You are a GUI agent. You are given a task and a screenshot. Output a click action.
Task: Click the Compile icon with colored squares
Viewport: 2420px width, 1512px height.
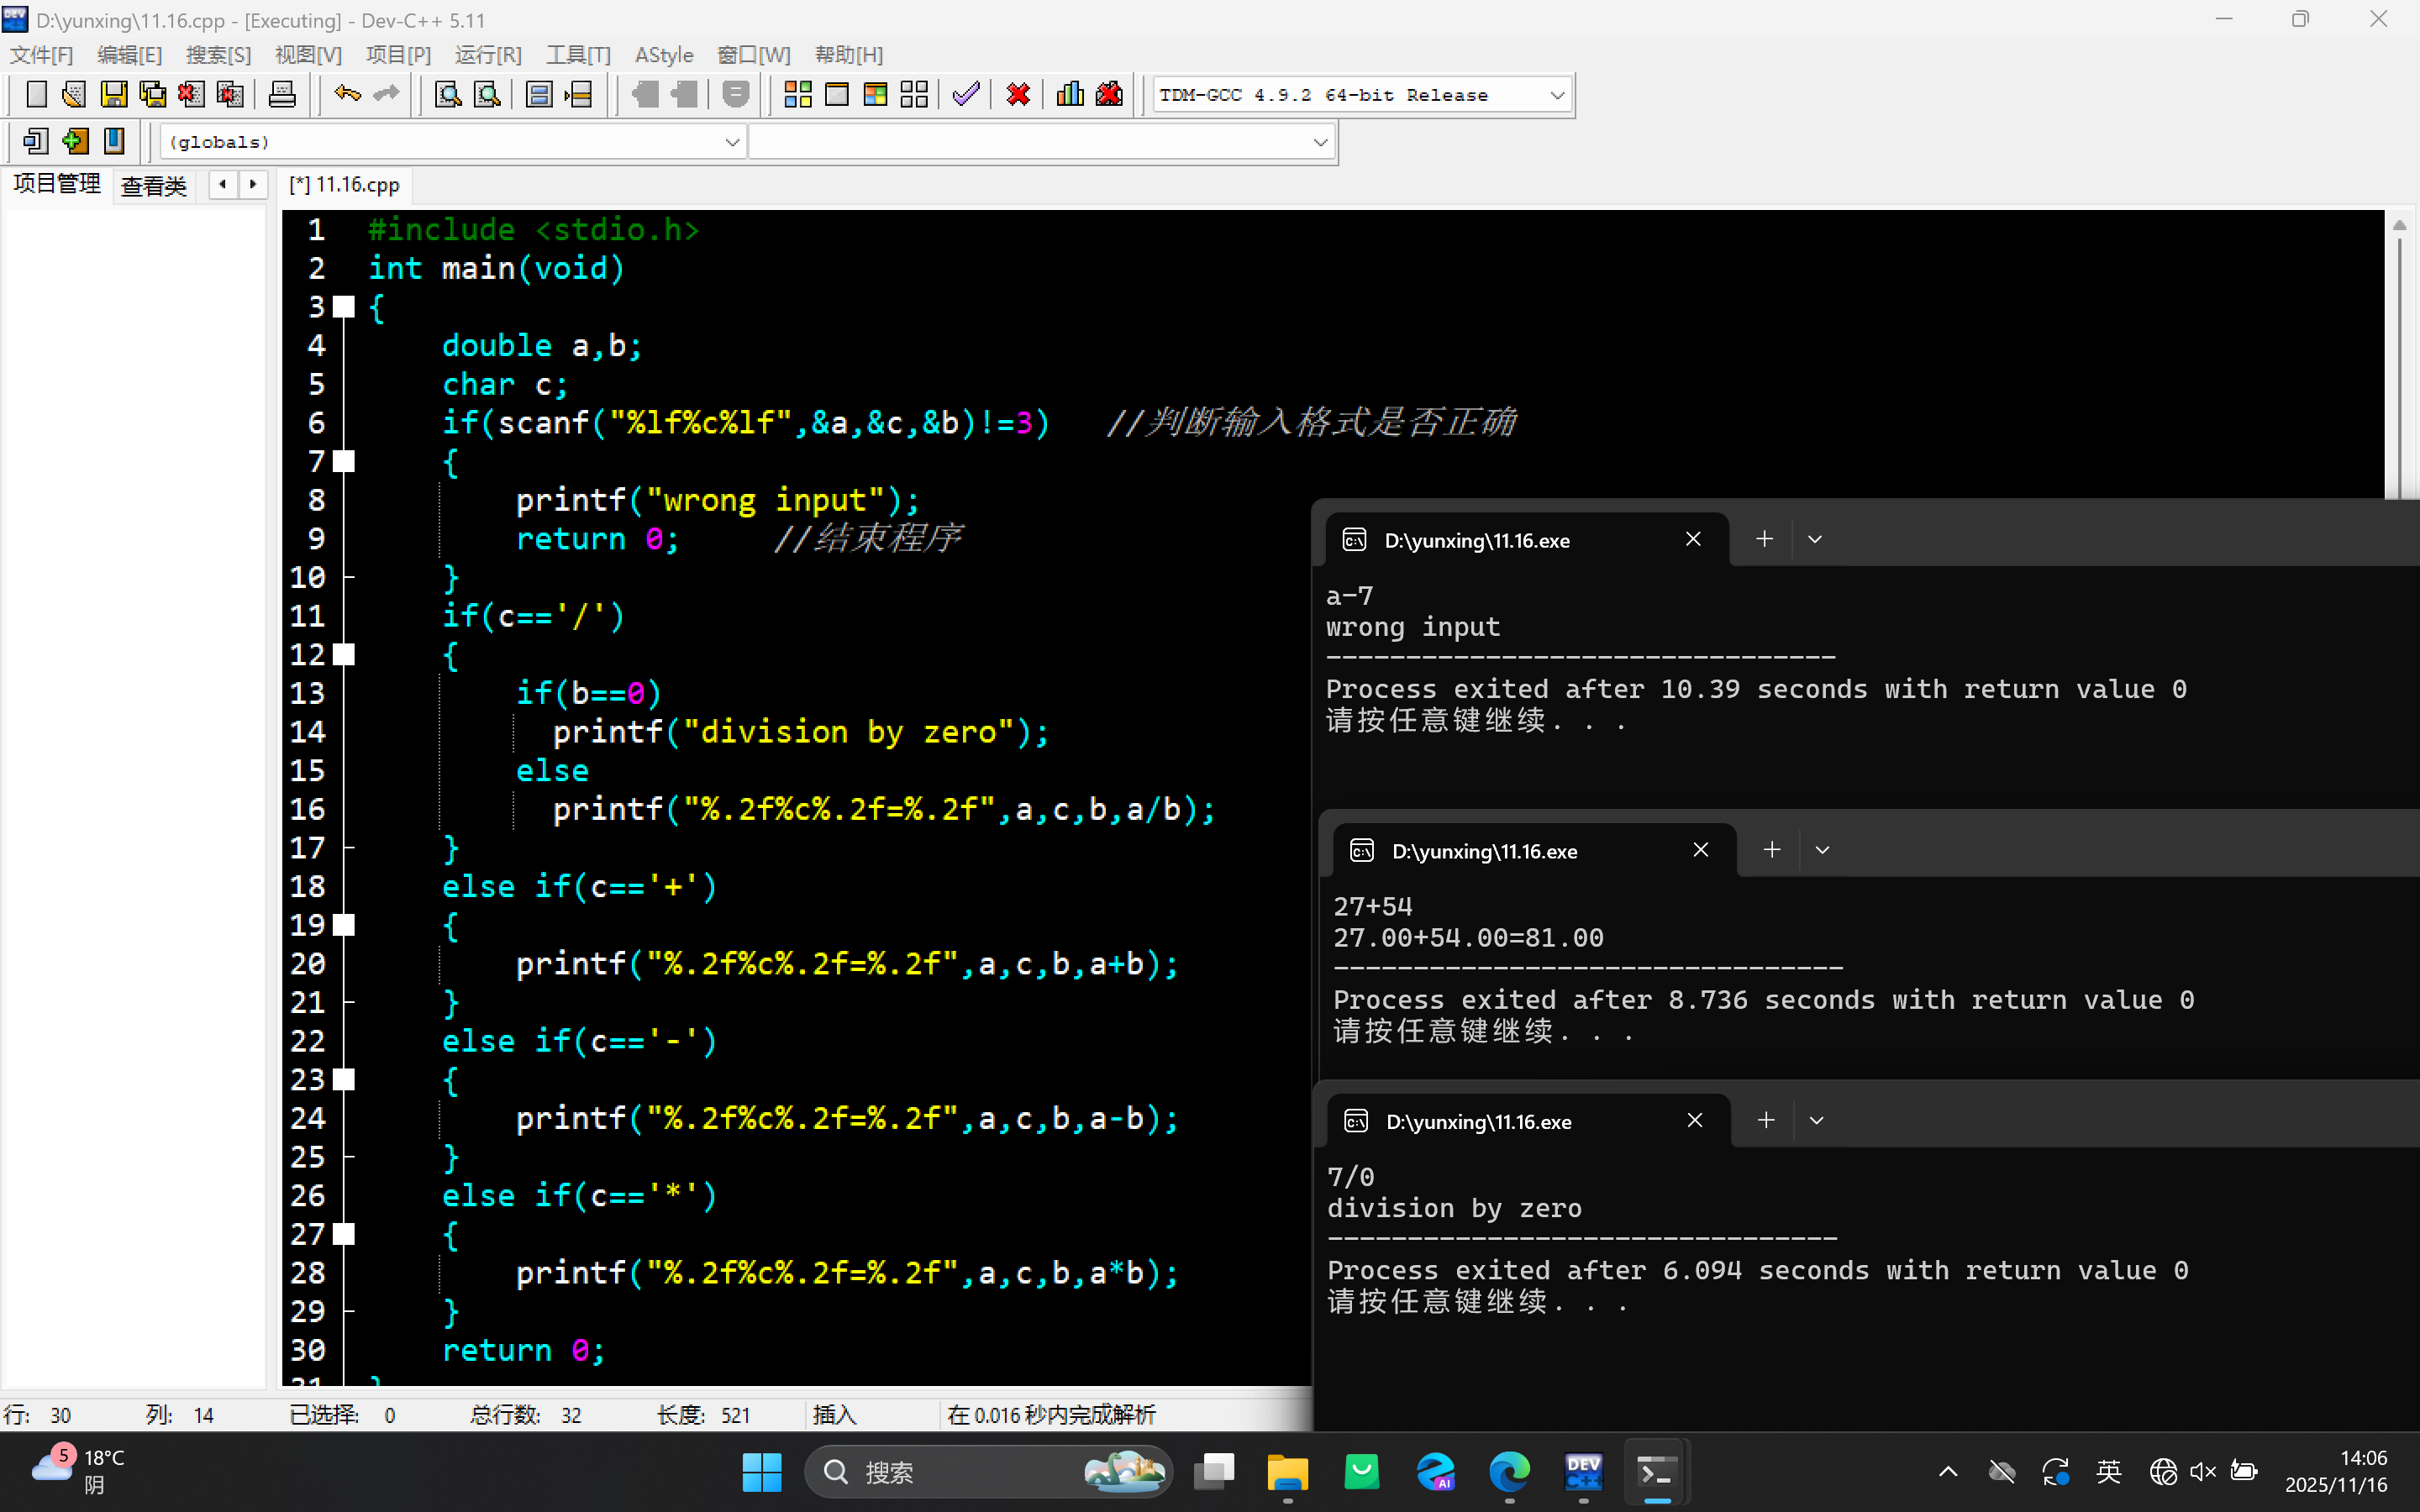coord(797,95)
